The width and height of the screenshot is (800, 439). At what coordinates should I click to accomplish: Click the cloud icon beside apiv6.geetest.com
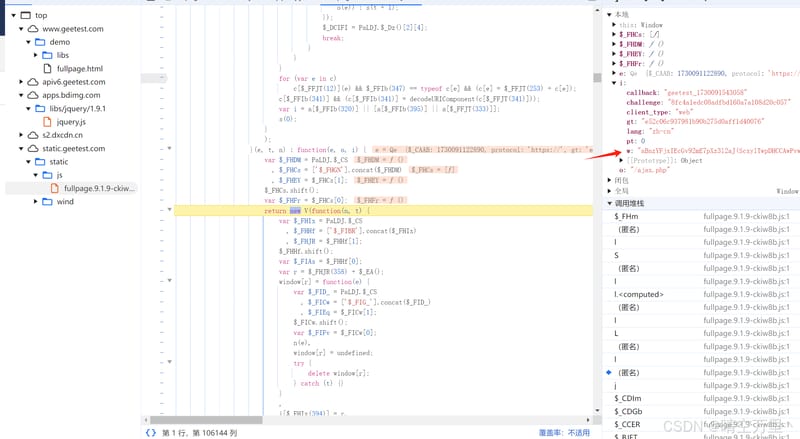tap(33, 82)
